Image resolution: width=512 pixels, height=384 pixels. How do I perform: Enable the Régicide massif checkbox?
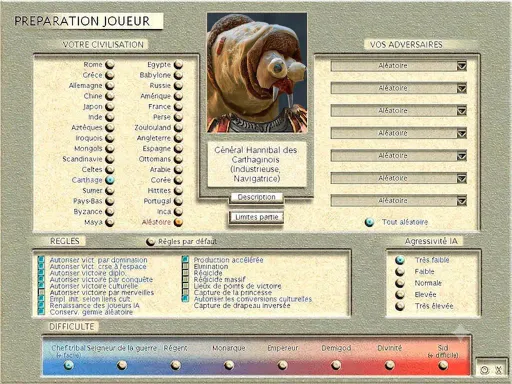185,279
